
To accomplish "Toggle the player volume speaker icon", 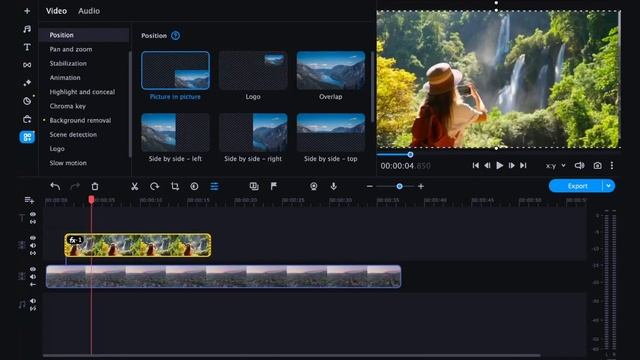I will [579, 166].
